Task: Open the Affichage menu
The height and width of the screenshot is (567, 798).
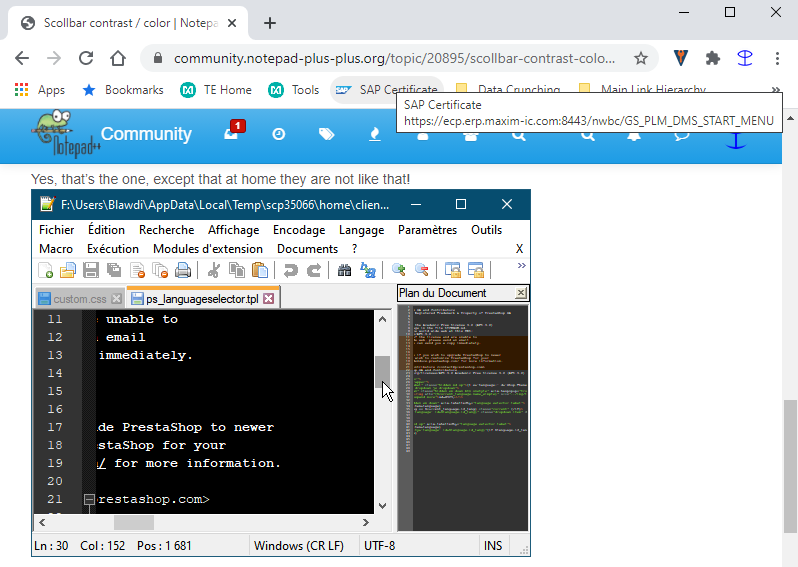Action: 234,230
